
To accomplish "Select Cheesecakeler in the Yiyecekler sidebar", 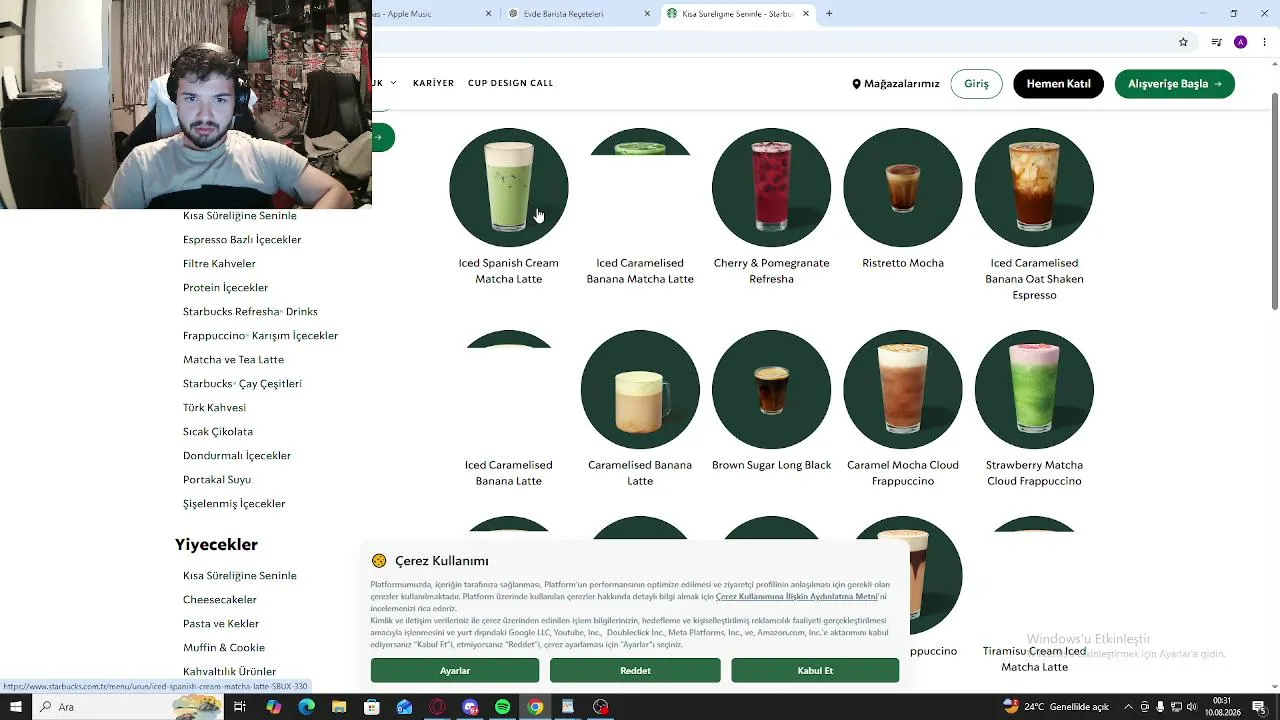I will coord(220,599).
